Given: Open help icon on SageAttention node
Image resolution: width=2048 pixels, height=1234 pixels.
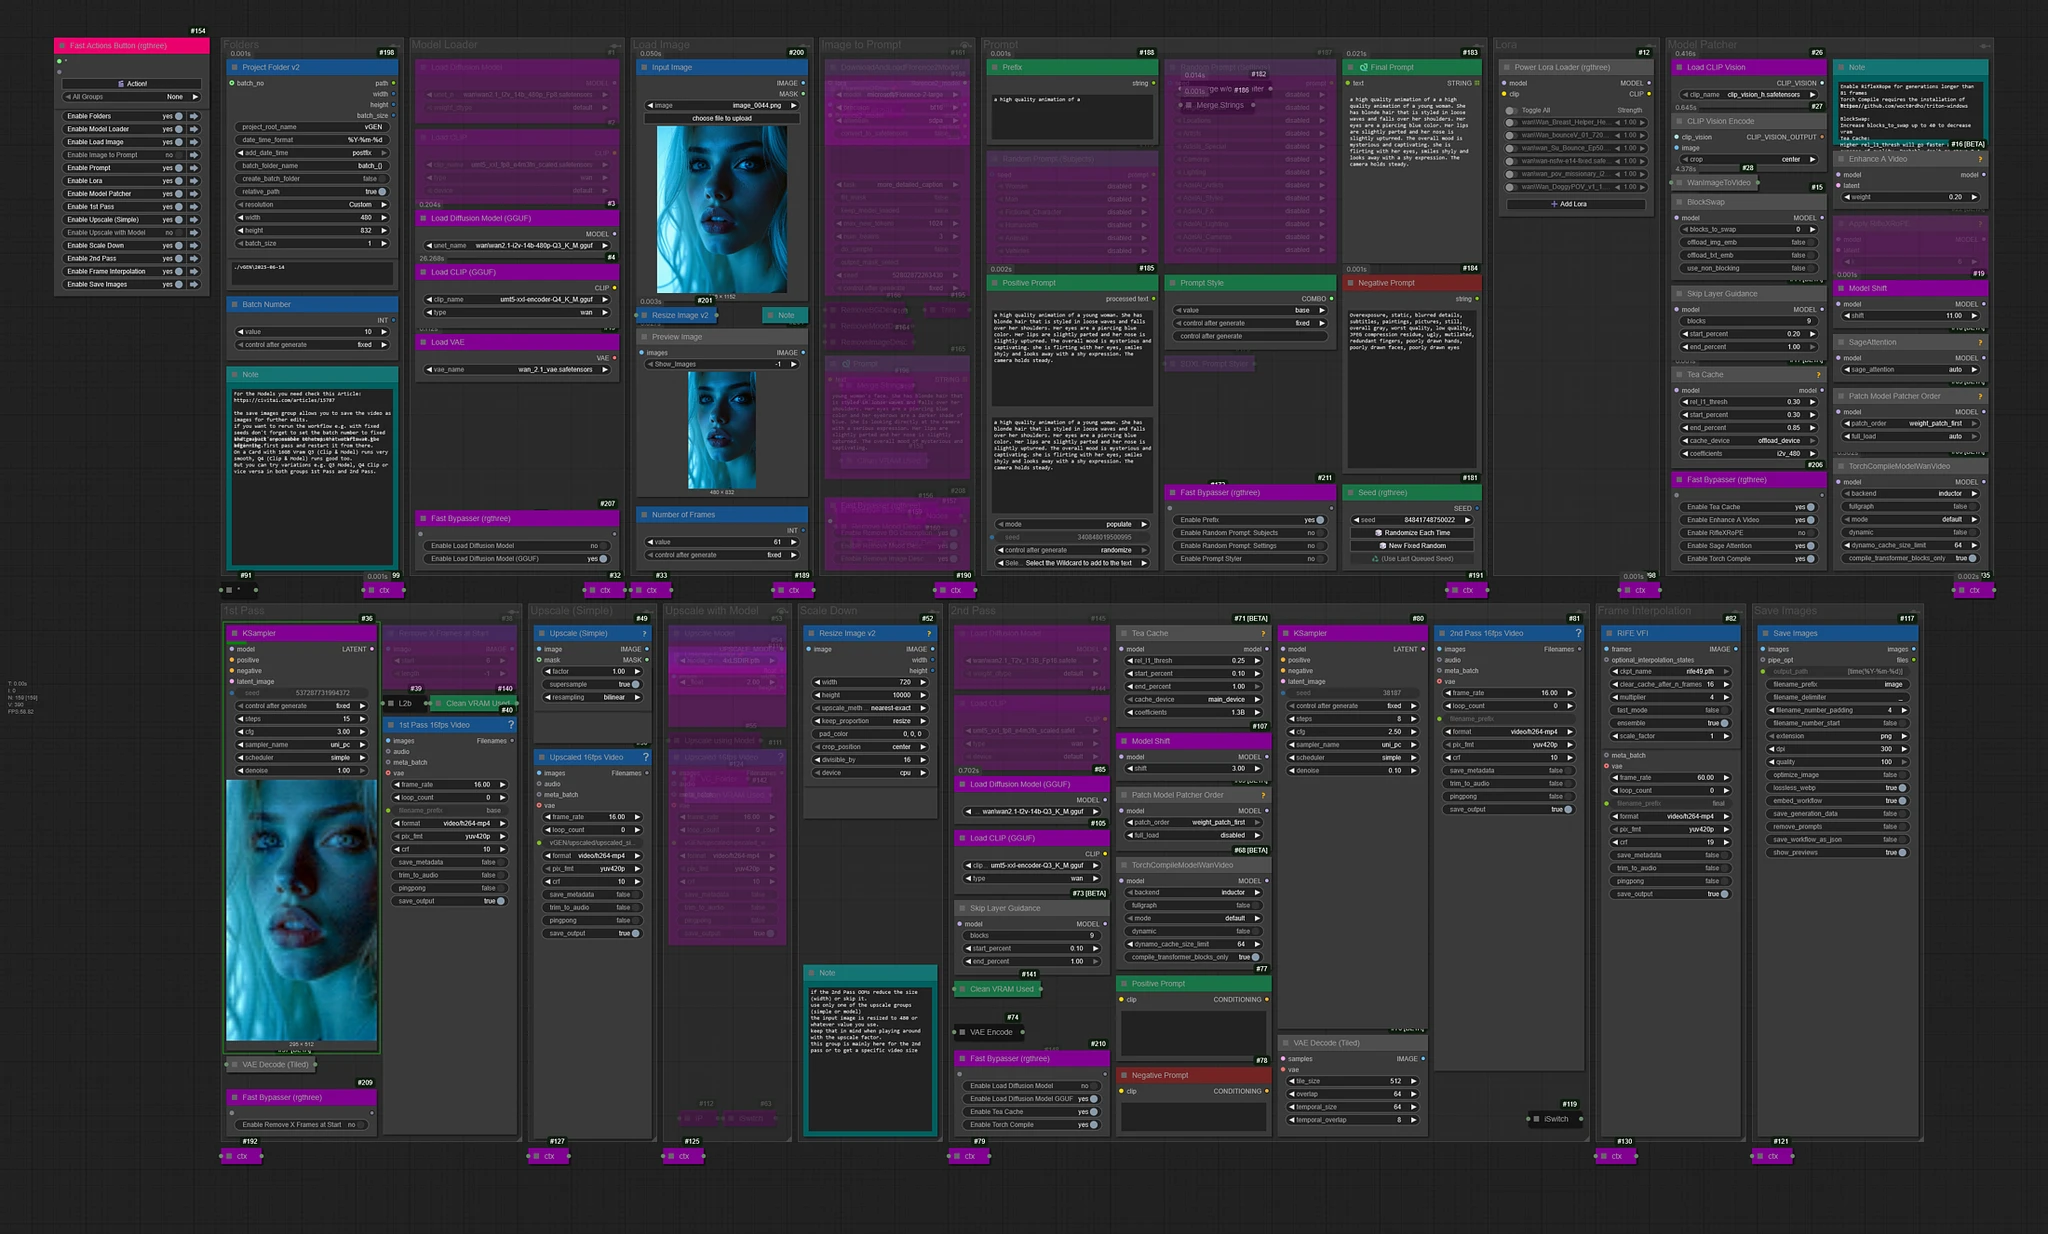Looking at the screenshot, I should 1980,342.
